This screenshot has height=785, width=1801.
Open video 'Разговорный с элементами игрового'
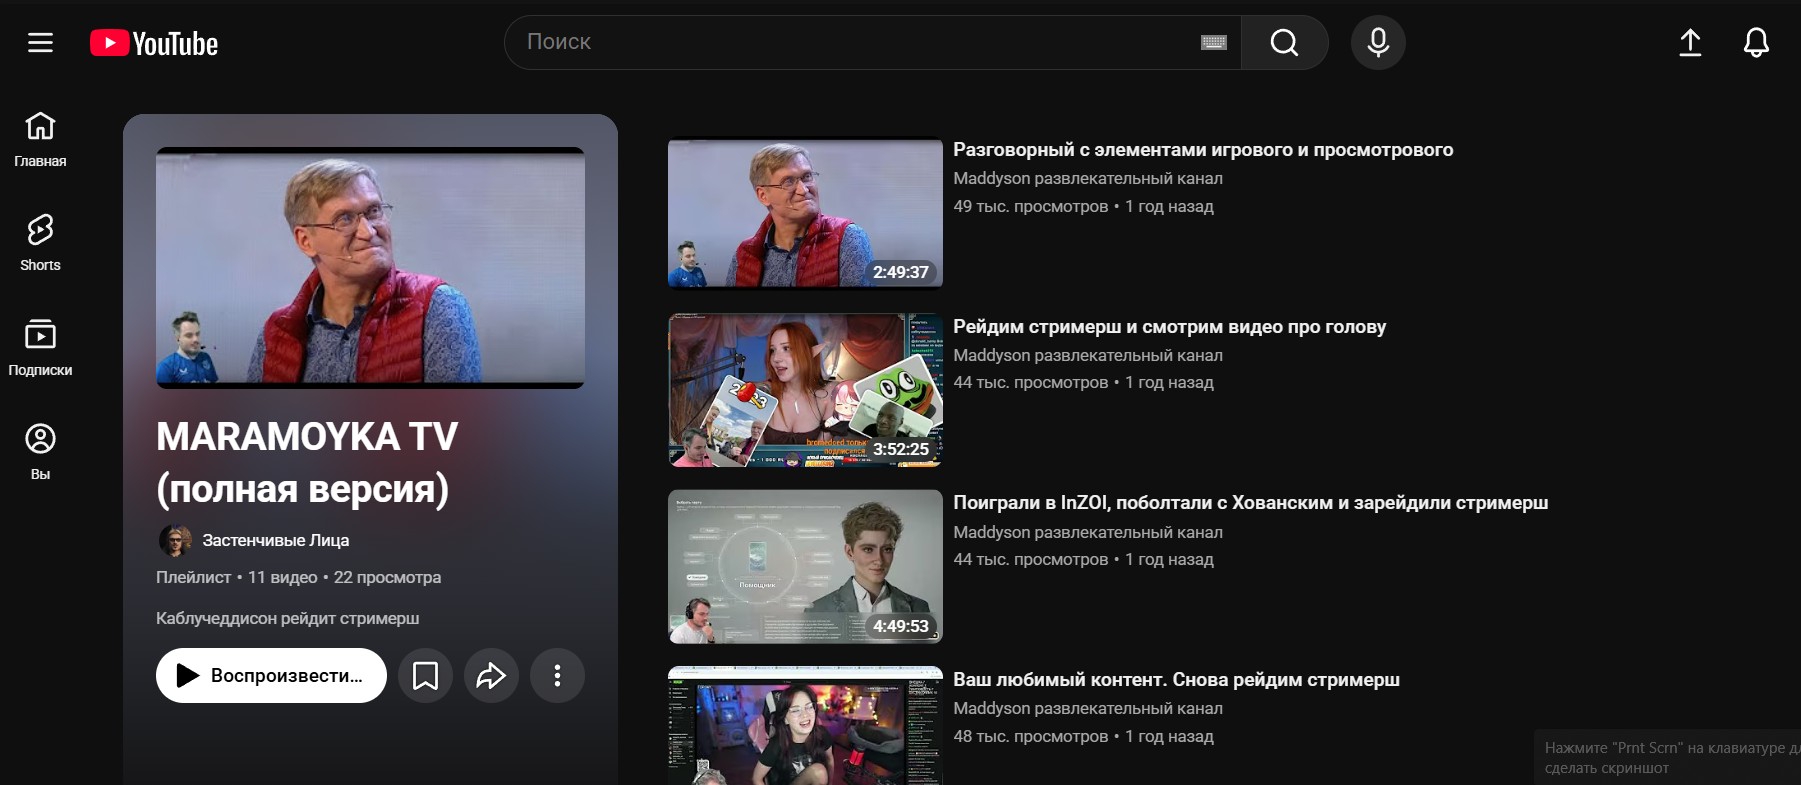[1203, 149]
